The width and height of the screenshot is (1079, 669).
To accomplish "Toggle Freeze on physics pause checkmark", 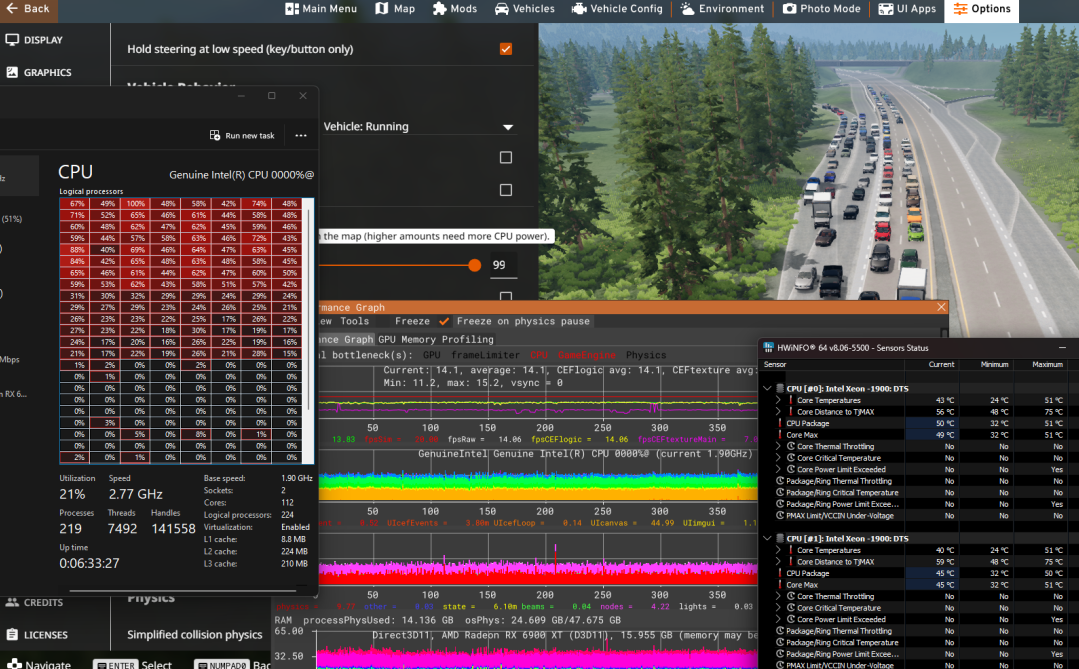I will [444, 321].
